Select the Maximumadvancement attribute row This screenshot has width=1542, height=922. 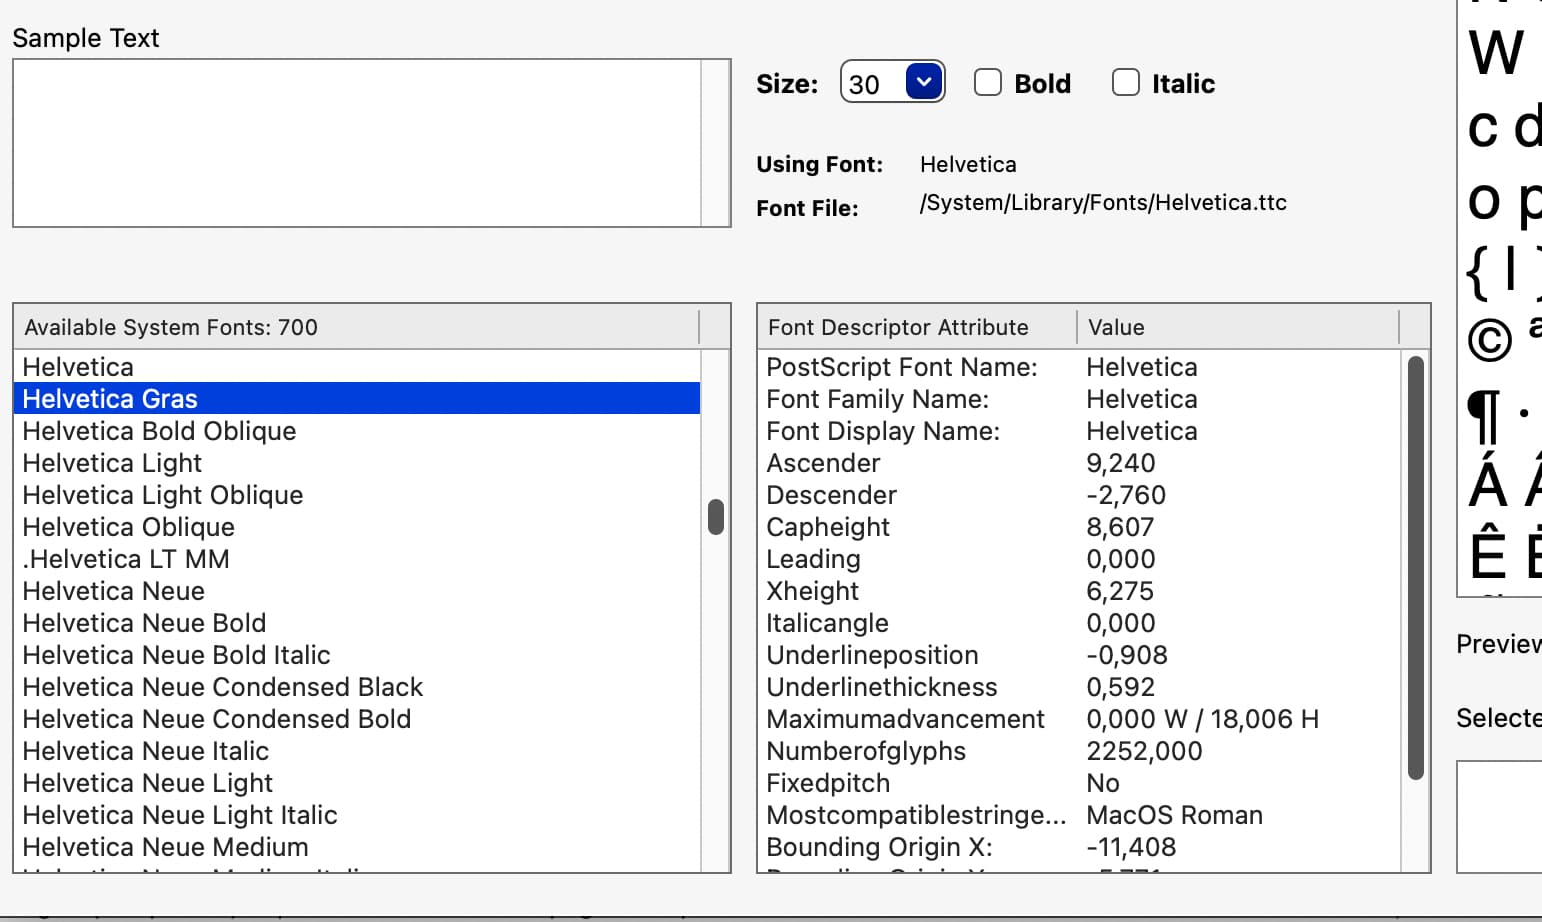point(1080,719)
